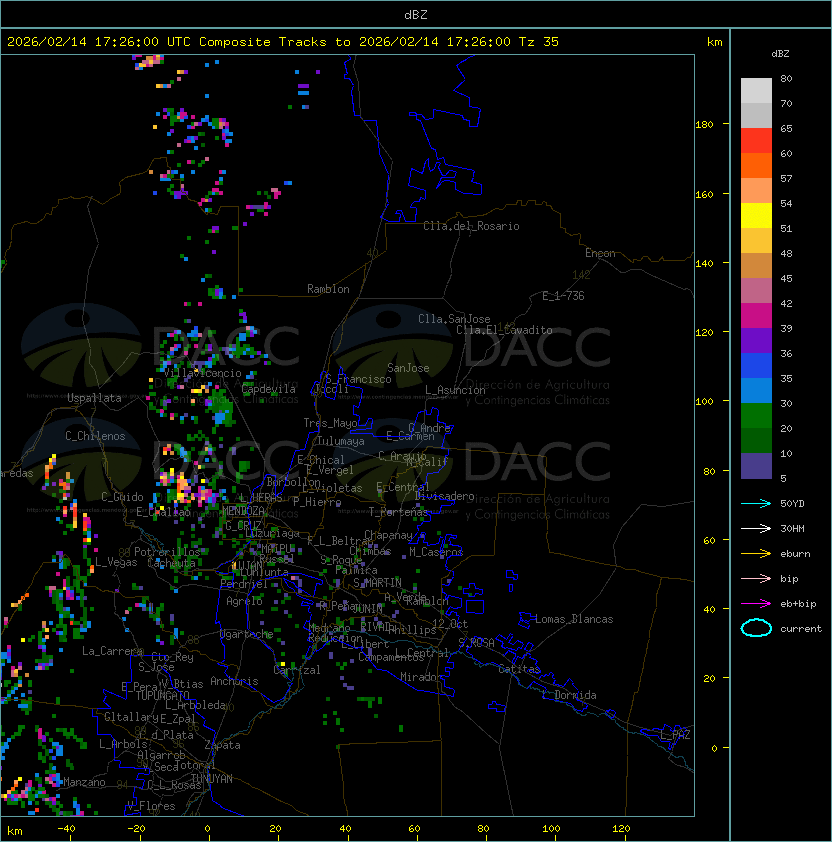Click the 'eb+bip' legend label
The image size is (832, 842).
(798, 604)
